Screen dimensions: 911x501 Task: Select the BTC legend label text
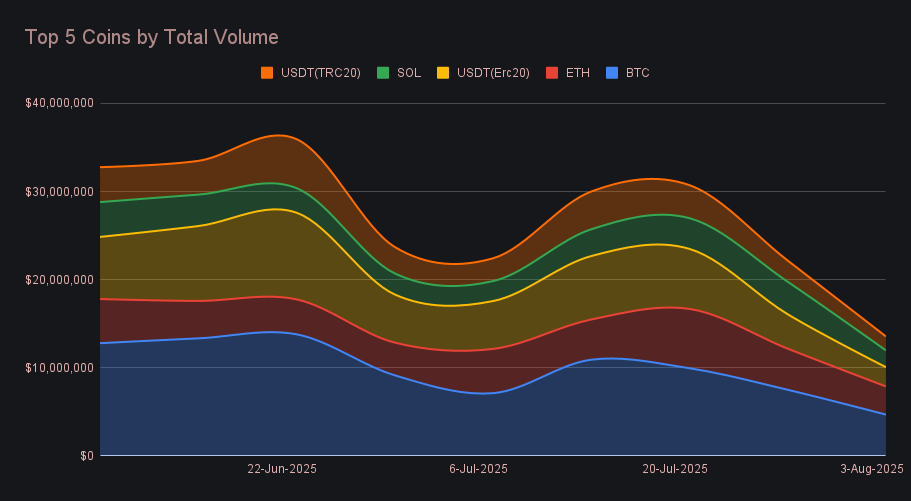[637, 73]
